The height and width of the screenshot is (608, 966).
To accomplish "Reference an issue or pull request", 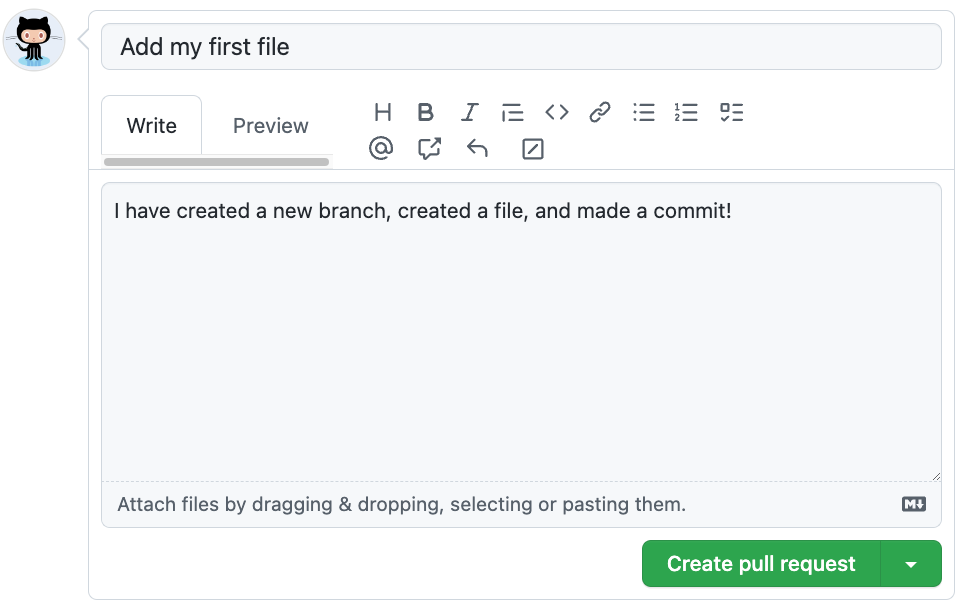I will click(429, 148).
